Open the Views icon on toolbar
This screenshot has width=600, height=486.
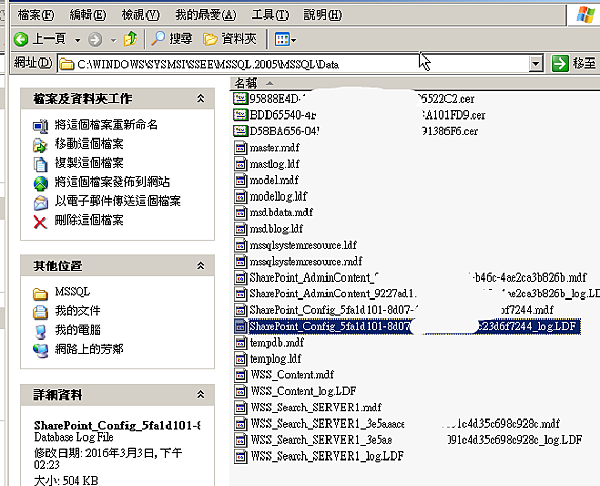coord(282,39)
